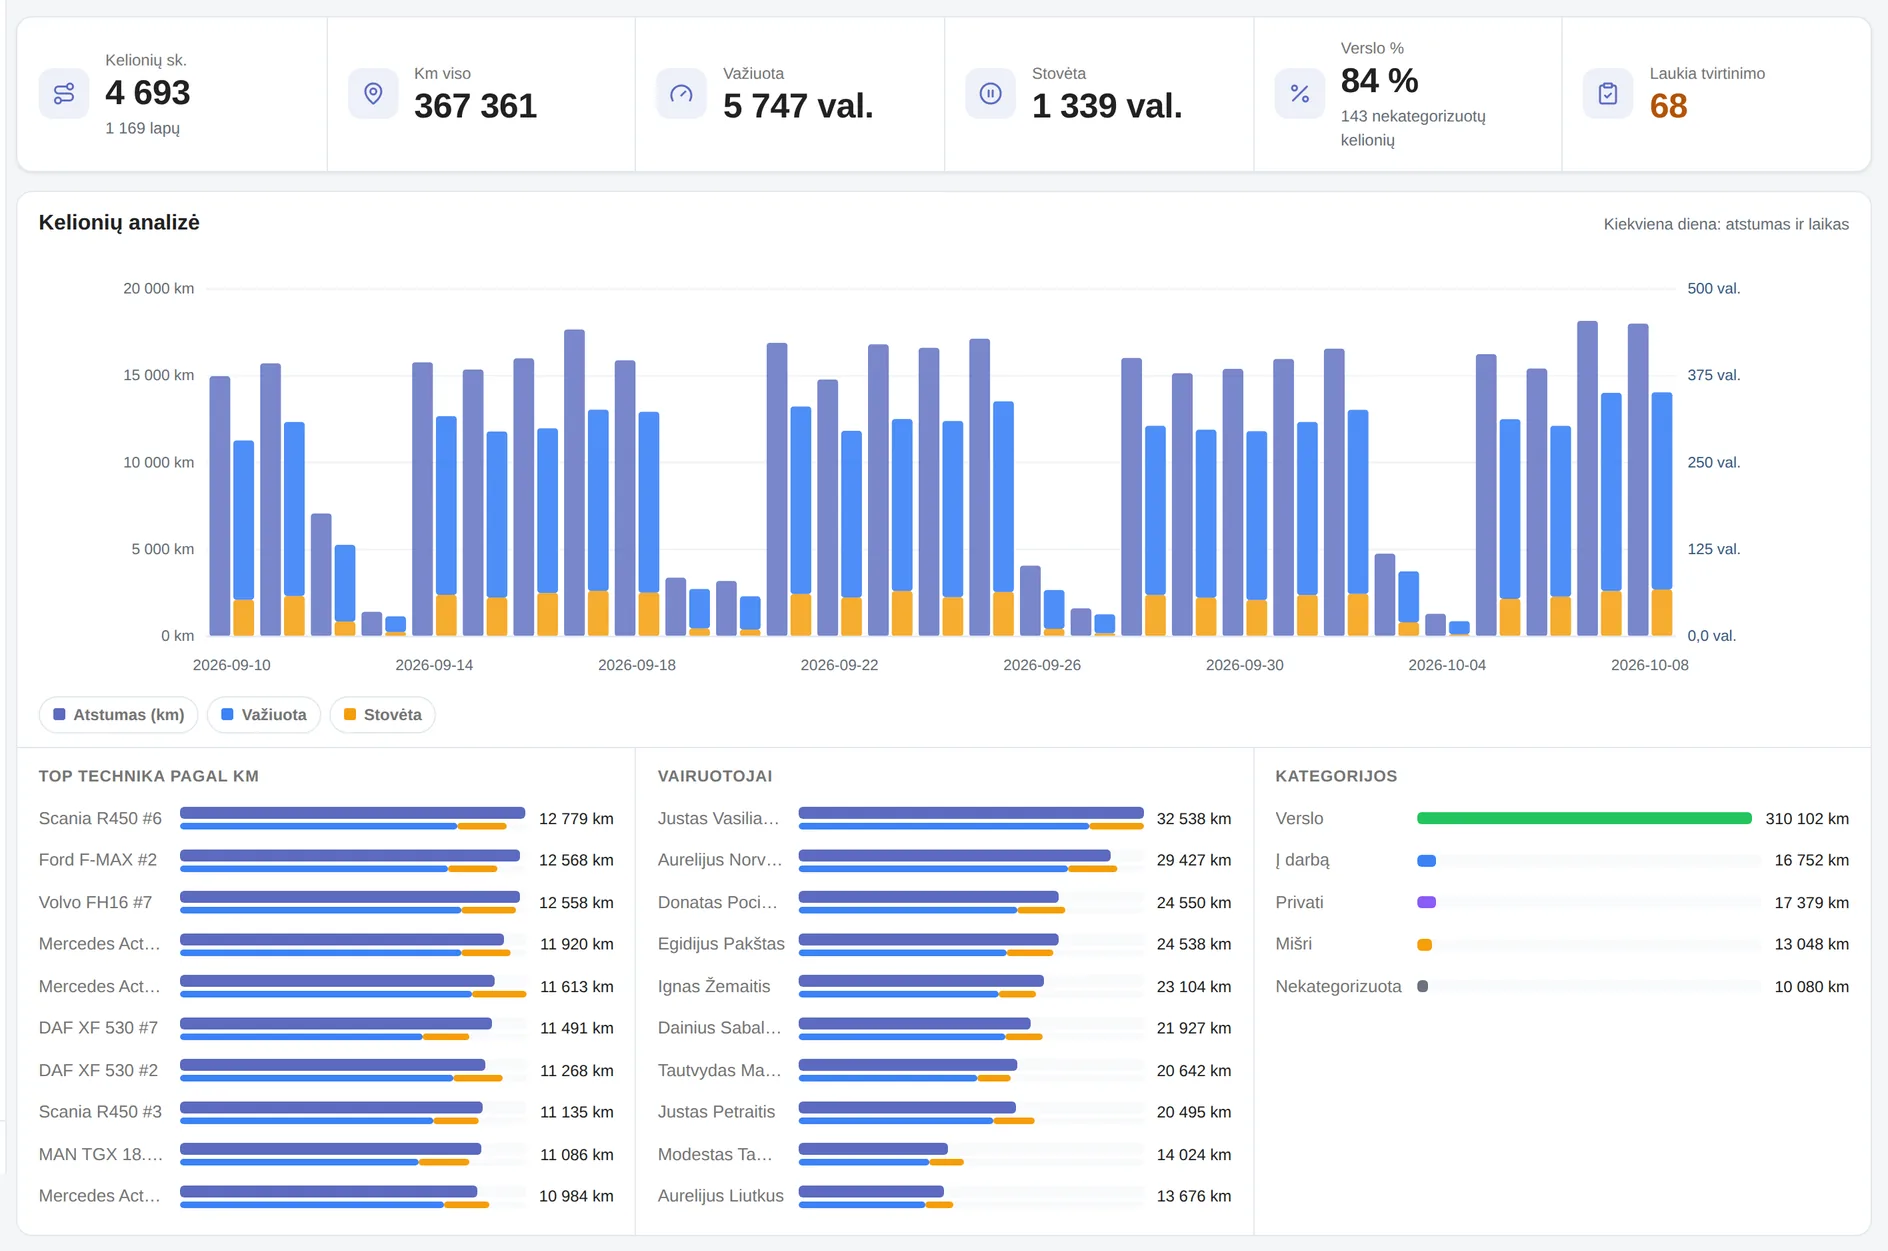Select the Ford F-MAX #2 row

pos(326,861)
